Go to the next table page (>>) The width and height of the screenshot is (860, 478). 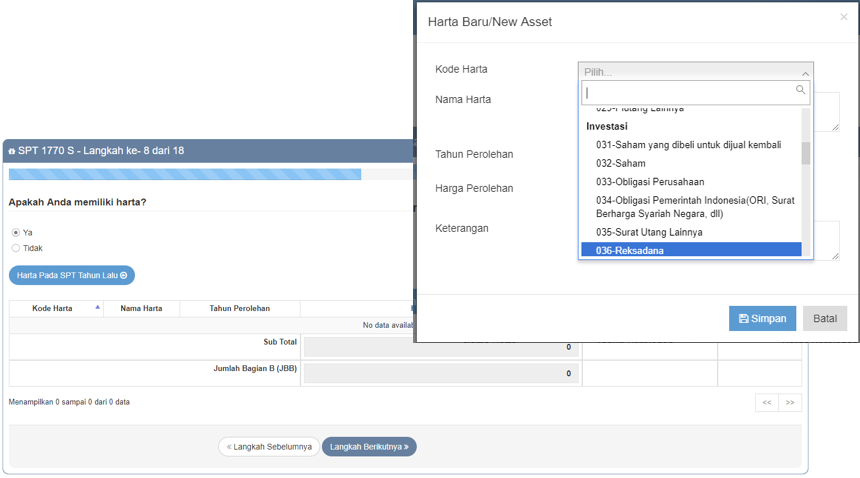790,403
